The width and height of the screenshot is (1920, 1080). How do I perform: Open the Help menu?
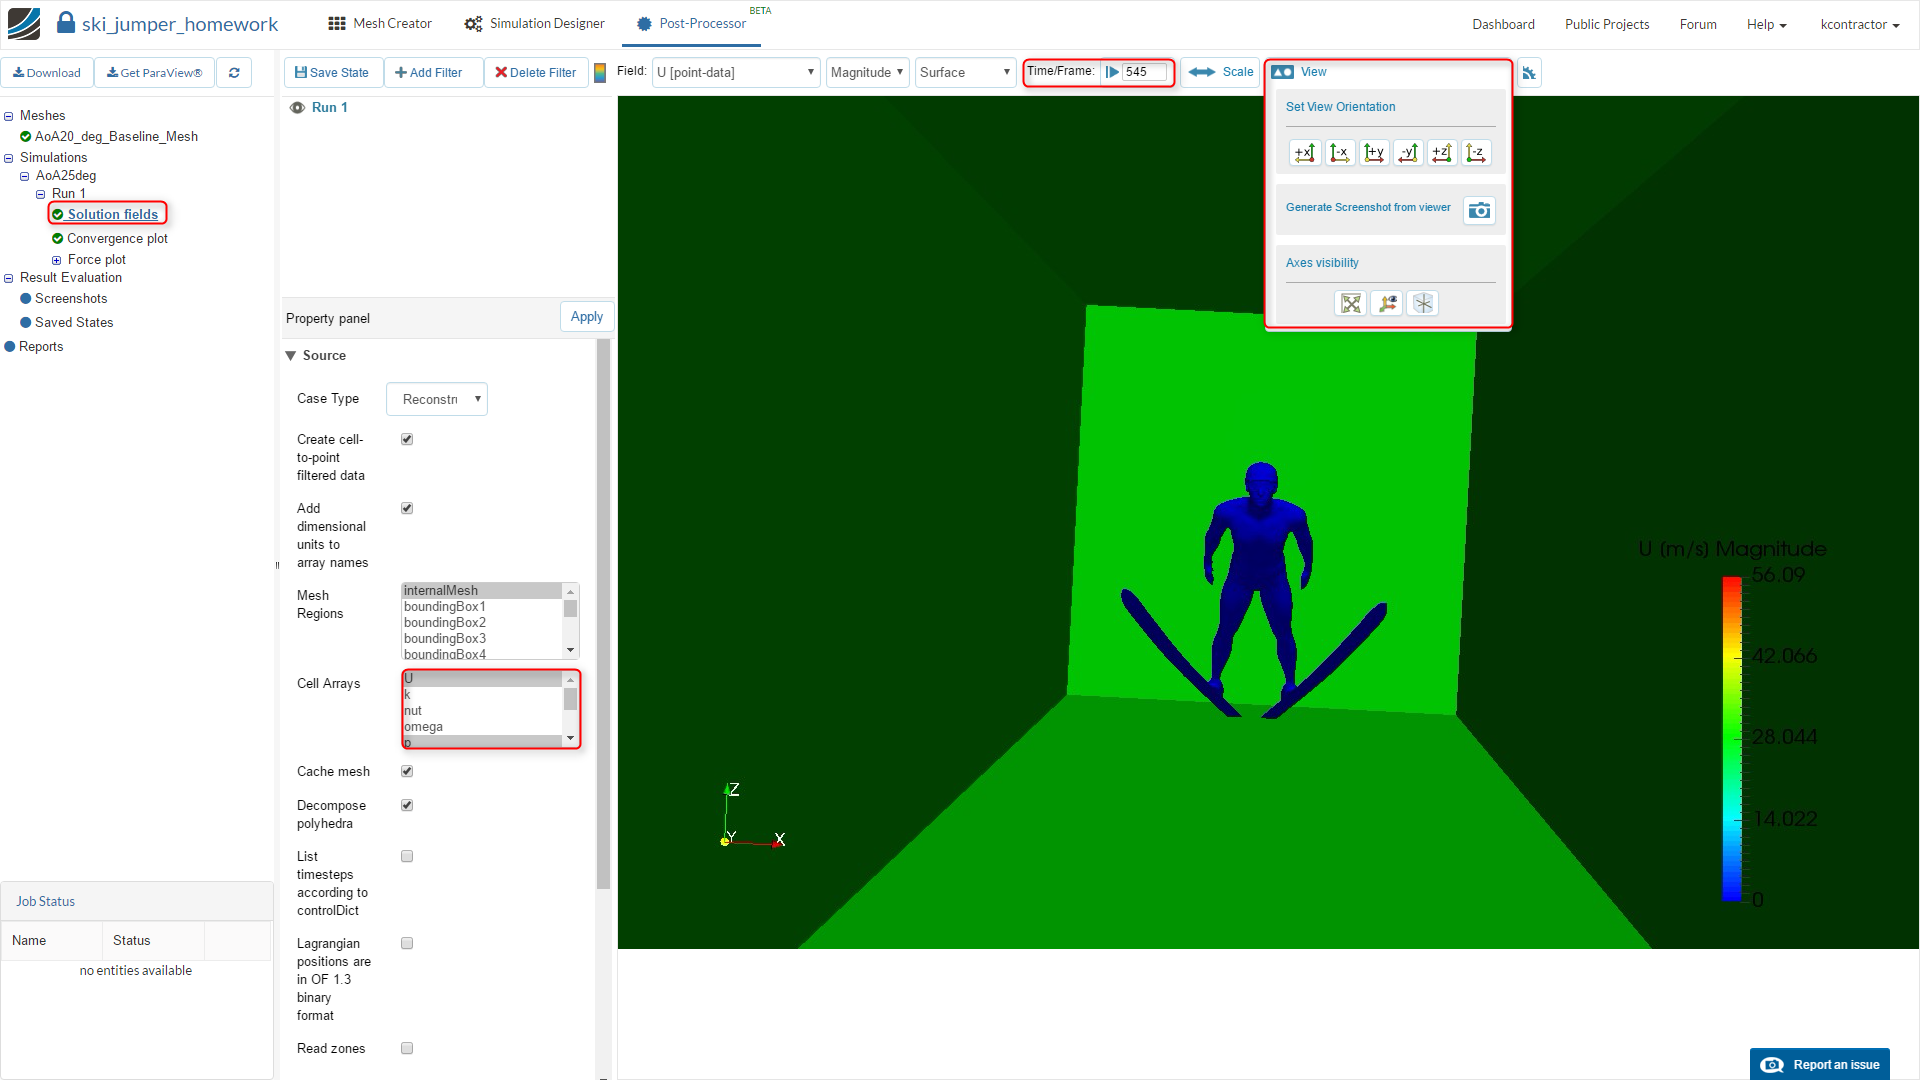pyautogui.click(x=1766, y=25)
